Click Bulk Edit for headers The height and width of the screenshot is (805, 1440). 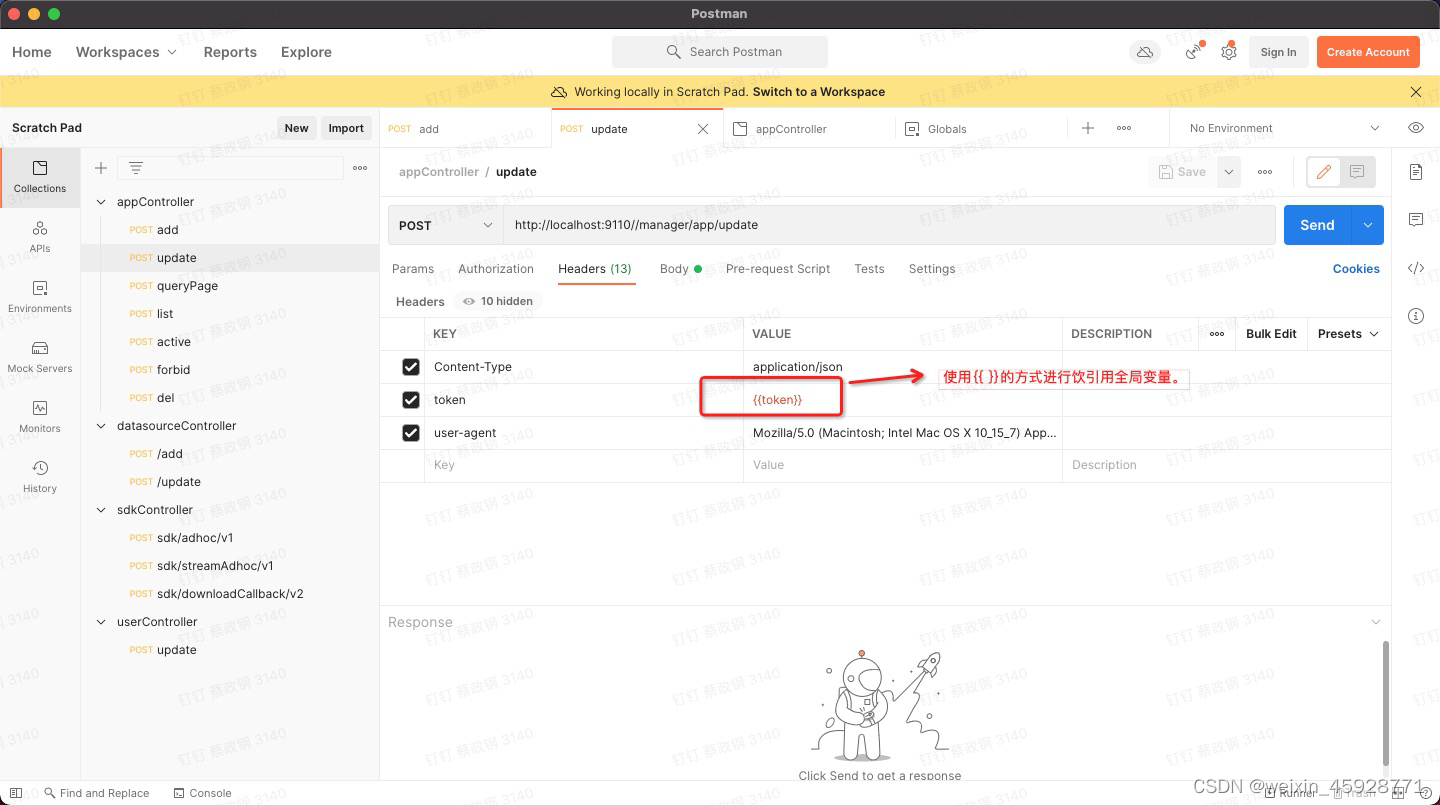[1271, 334]
